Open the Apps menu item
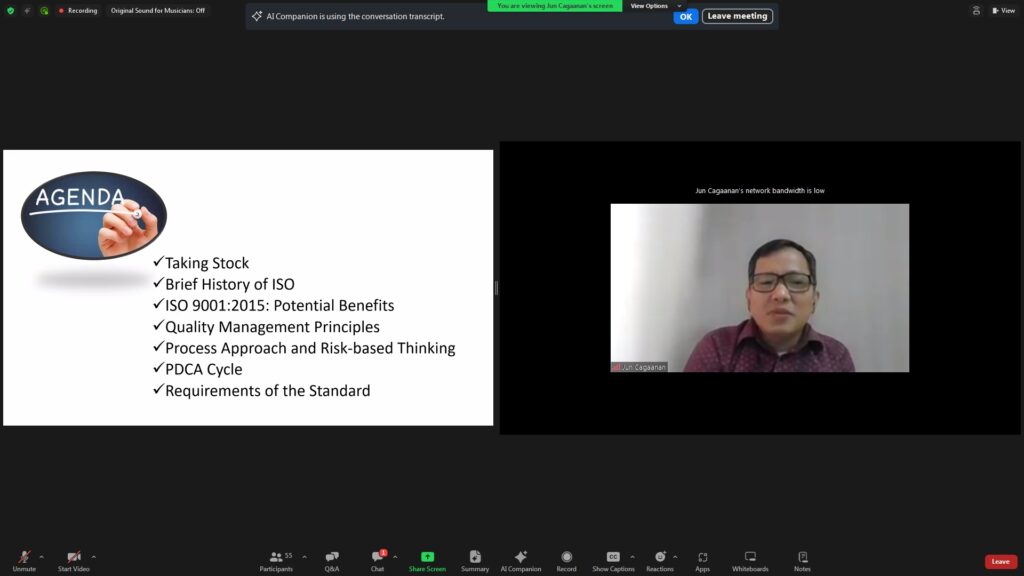 702,560
